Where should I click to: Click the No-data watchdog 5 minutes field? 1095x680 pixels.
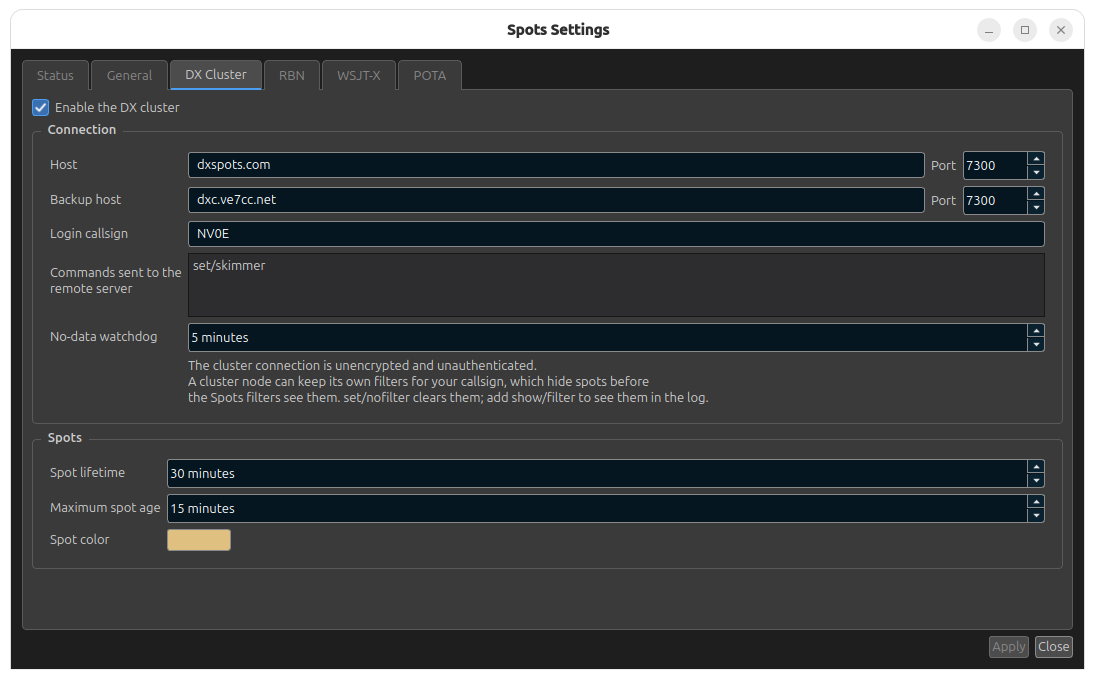(x=608, y=337)
